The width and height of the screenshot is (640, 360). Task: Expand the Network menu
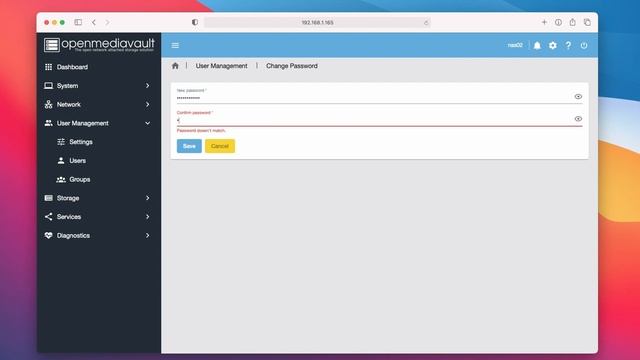(x=98, y=104)
